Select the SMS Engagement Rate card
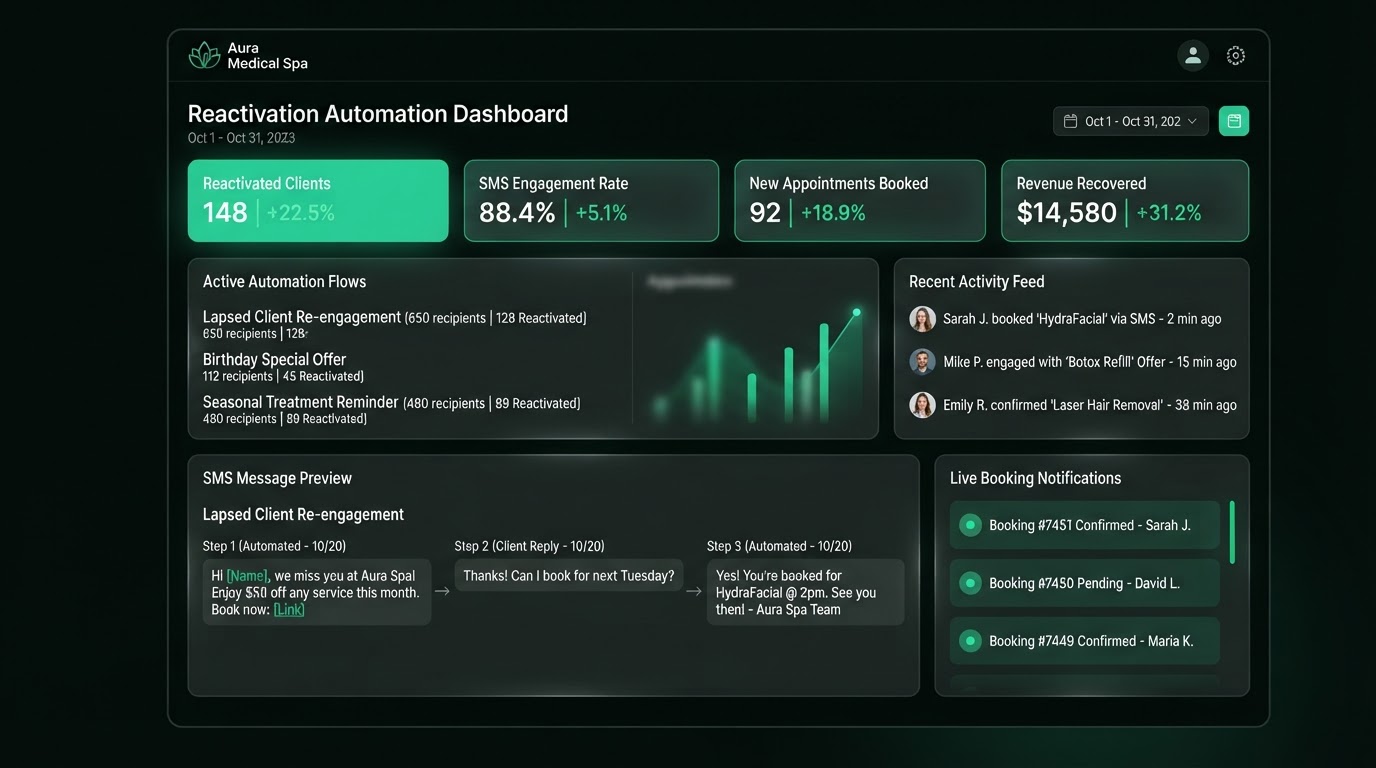Screen dimensions: 1376x768 591,201
